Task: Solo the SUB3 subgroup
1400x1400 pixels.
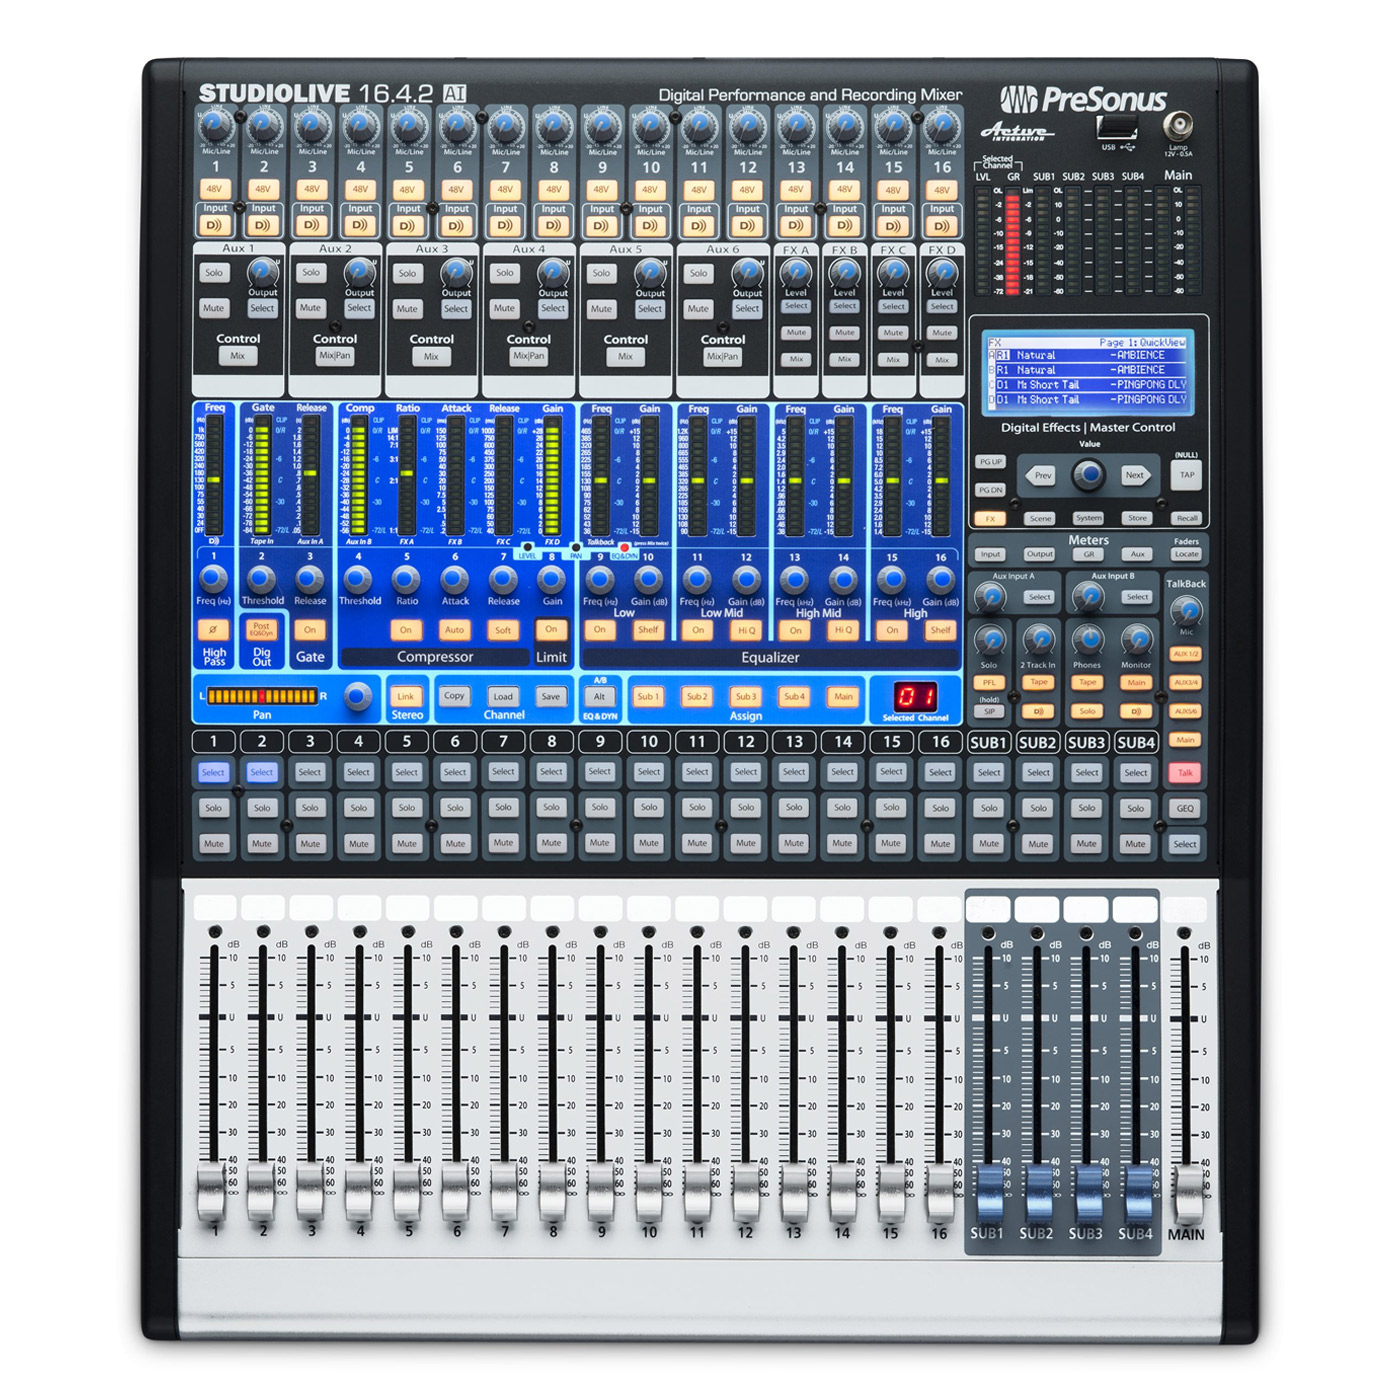Action: click(x=1087, y=808)
